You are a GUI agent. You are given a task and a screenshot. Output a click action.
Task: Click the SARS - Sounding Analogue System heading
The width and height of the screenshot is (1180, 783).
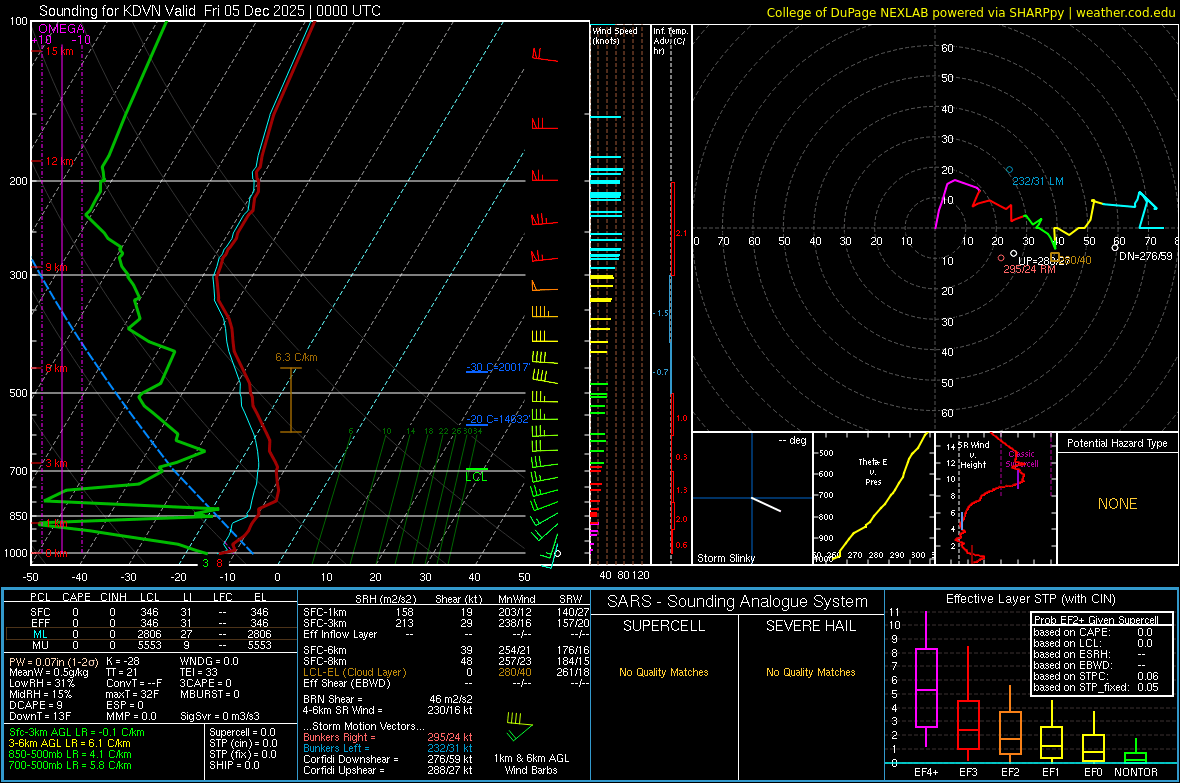738,602
